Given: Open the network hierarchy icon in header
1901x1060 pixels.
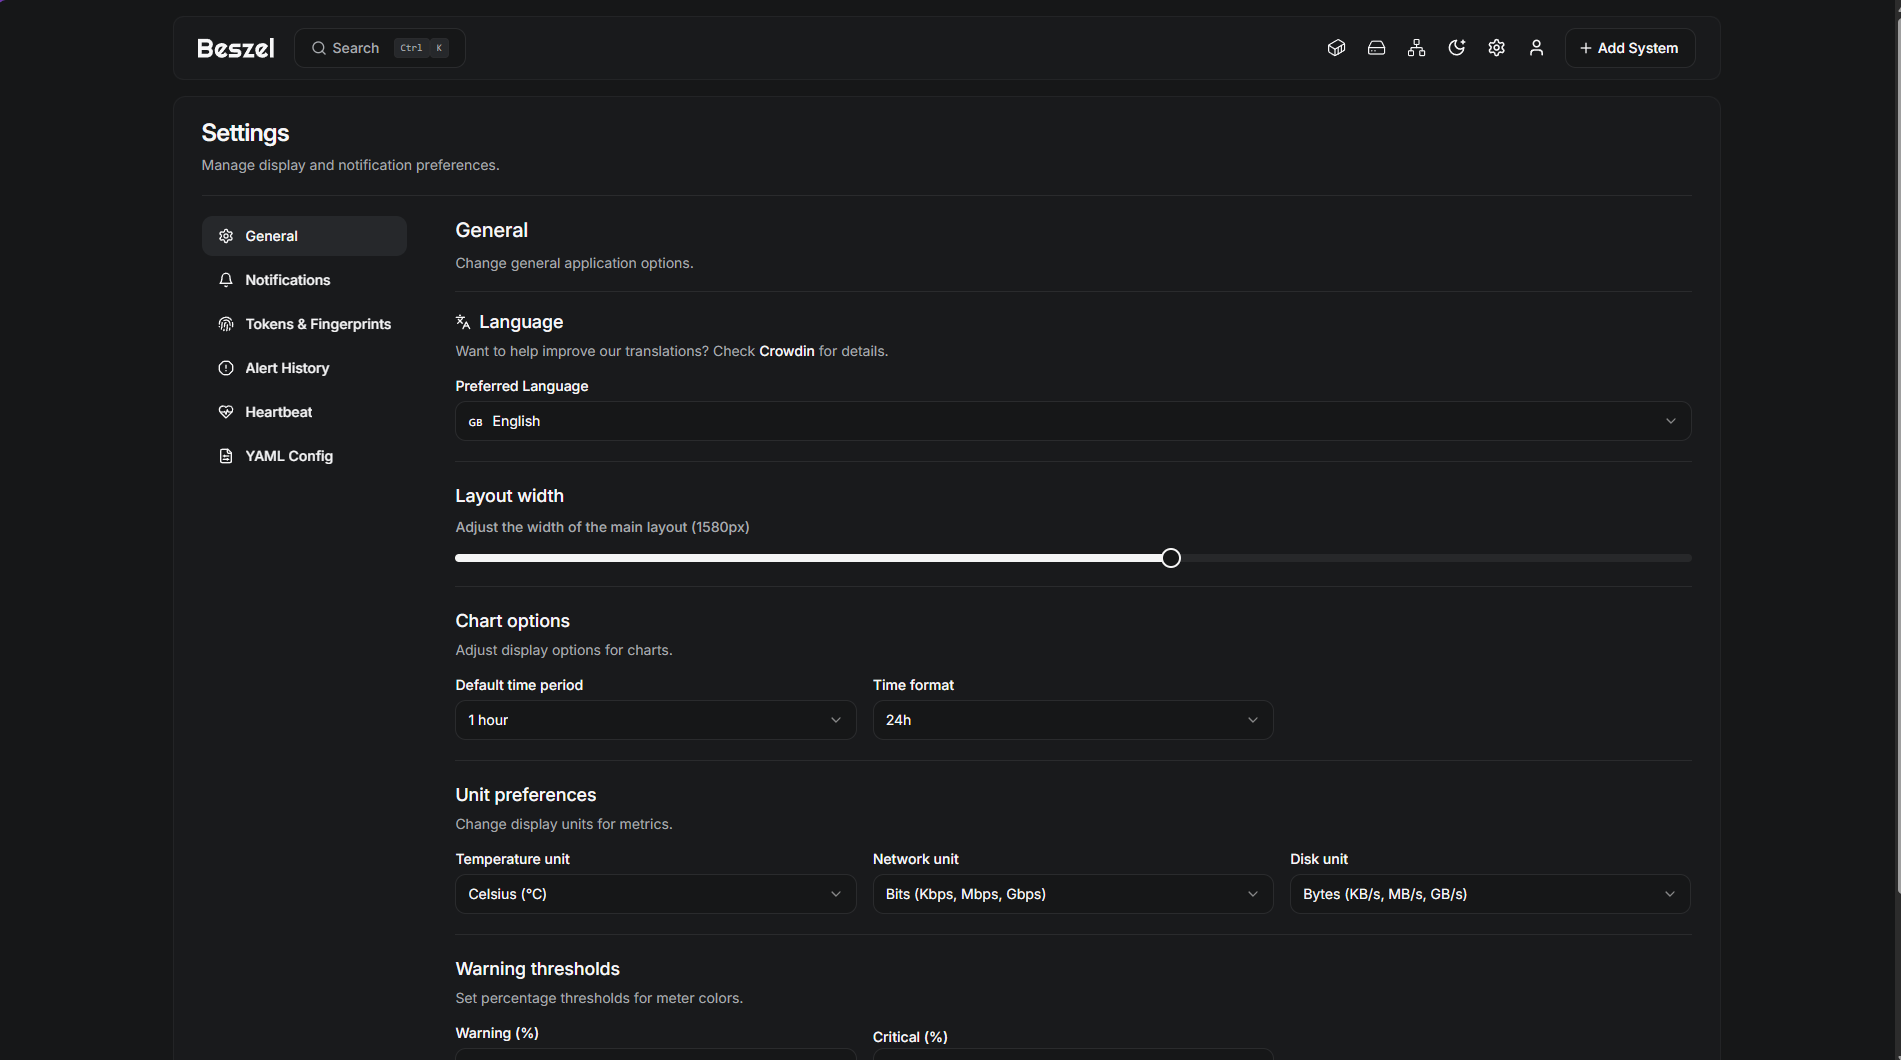Looking at the screenshot, I should [1416, 48].
